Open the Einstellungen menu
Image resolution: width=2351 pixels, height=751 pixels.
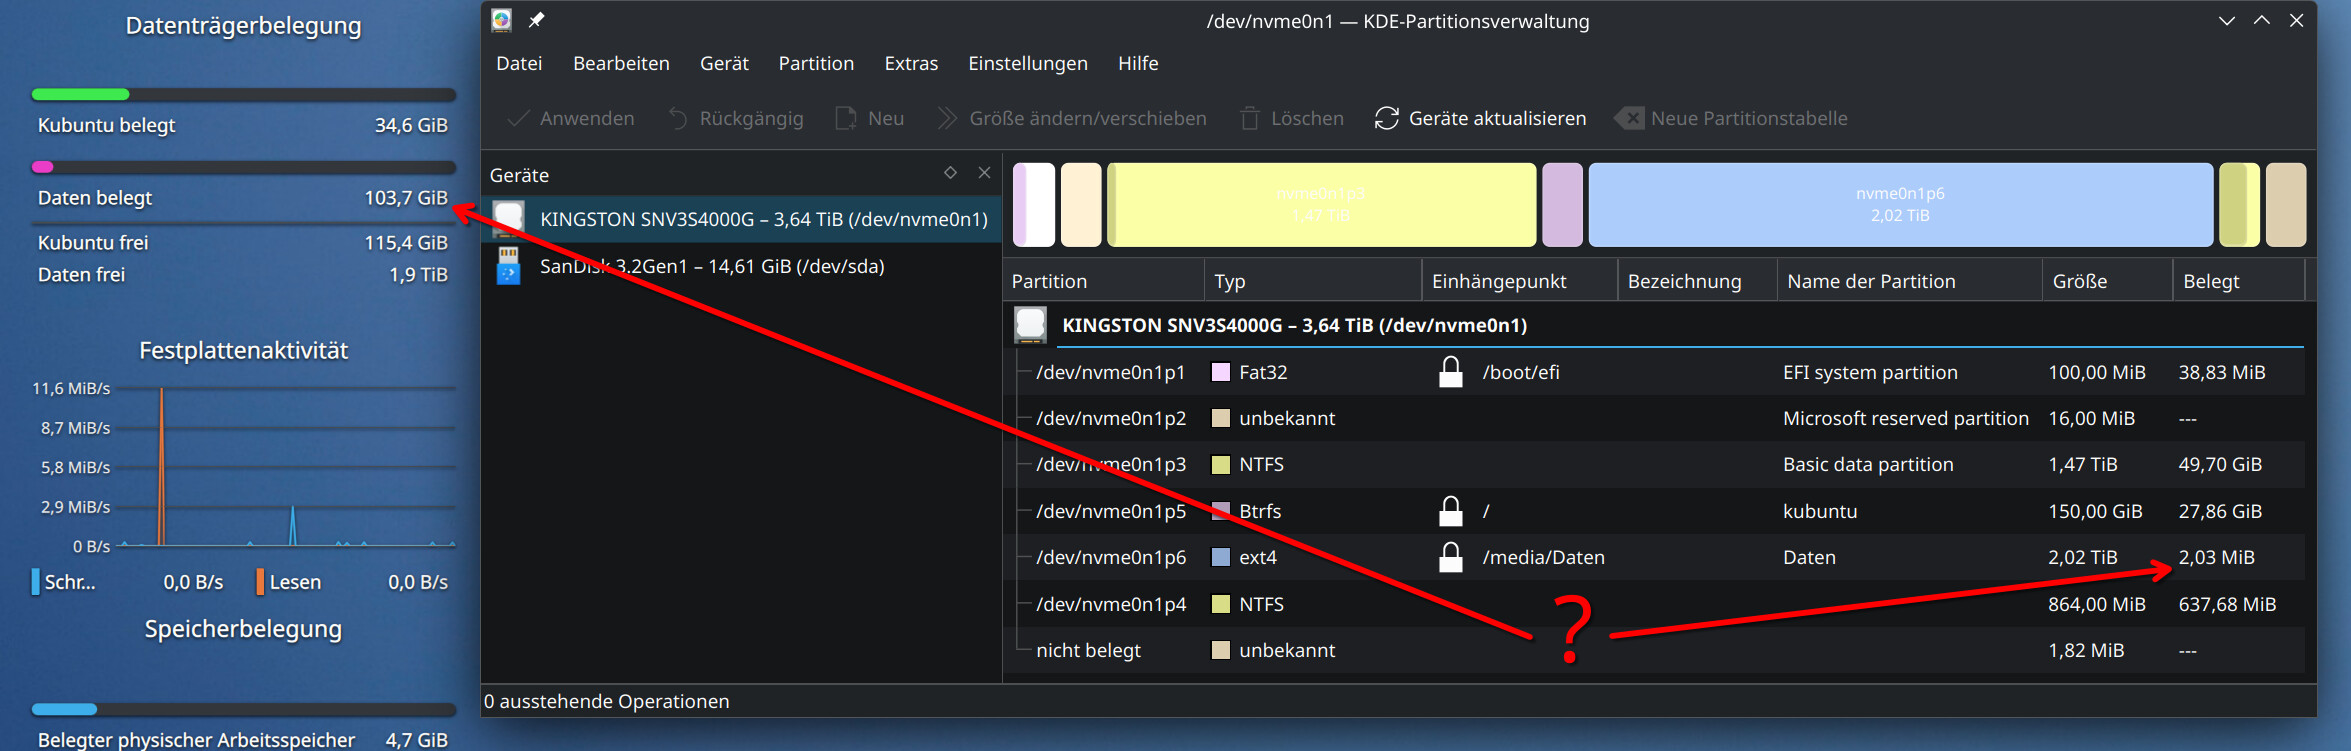click(x=1027, y=63)
